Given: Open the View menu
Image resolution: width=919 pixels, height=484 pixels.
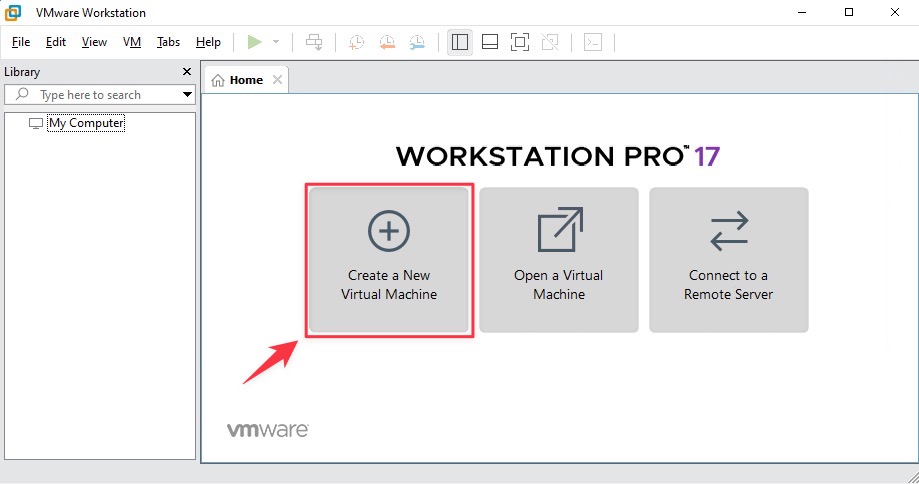Looking at the screenshot, I should (x=94, y=42).
